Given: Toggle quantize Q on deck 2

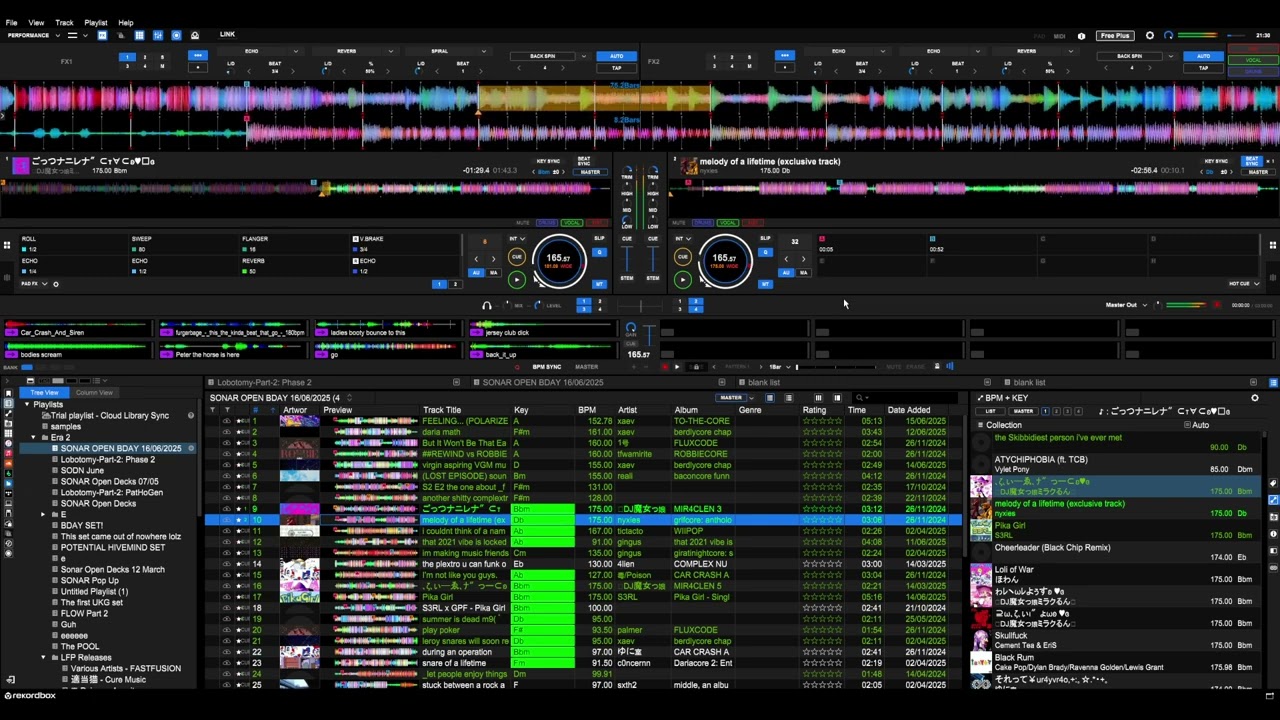Looking at the screenshot, I should 765,252.
